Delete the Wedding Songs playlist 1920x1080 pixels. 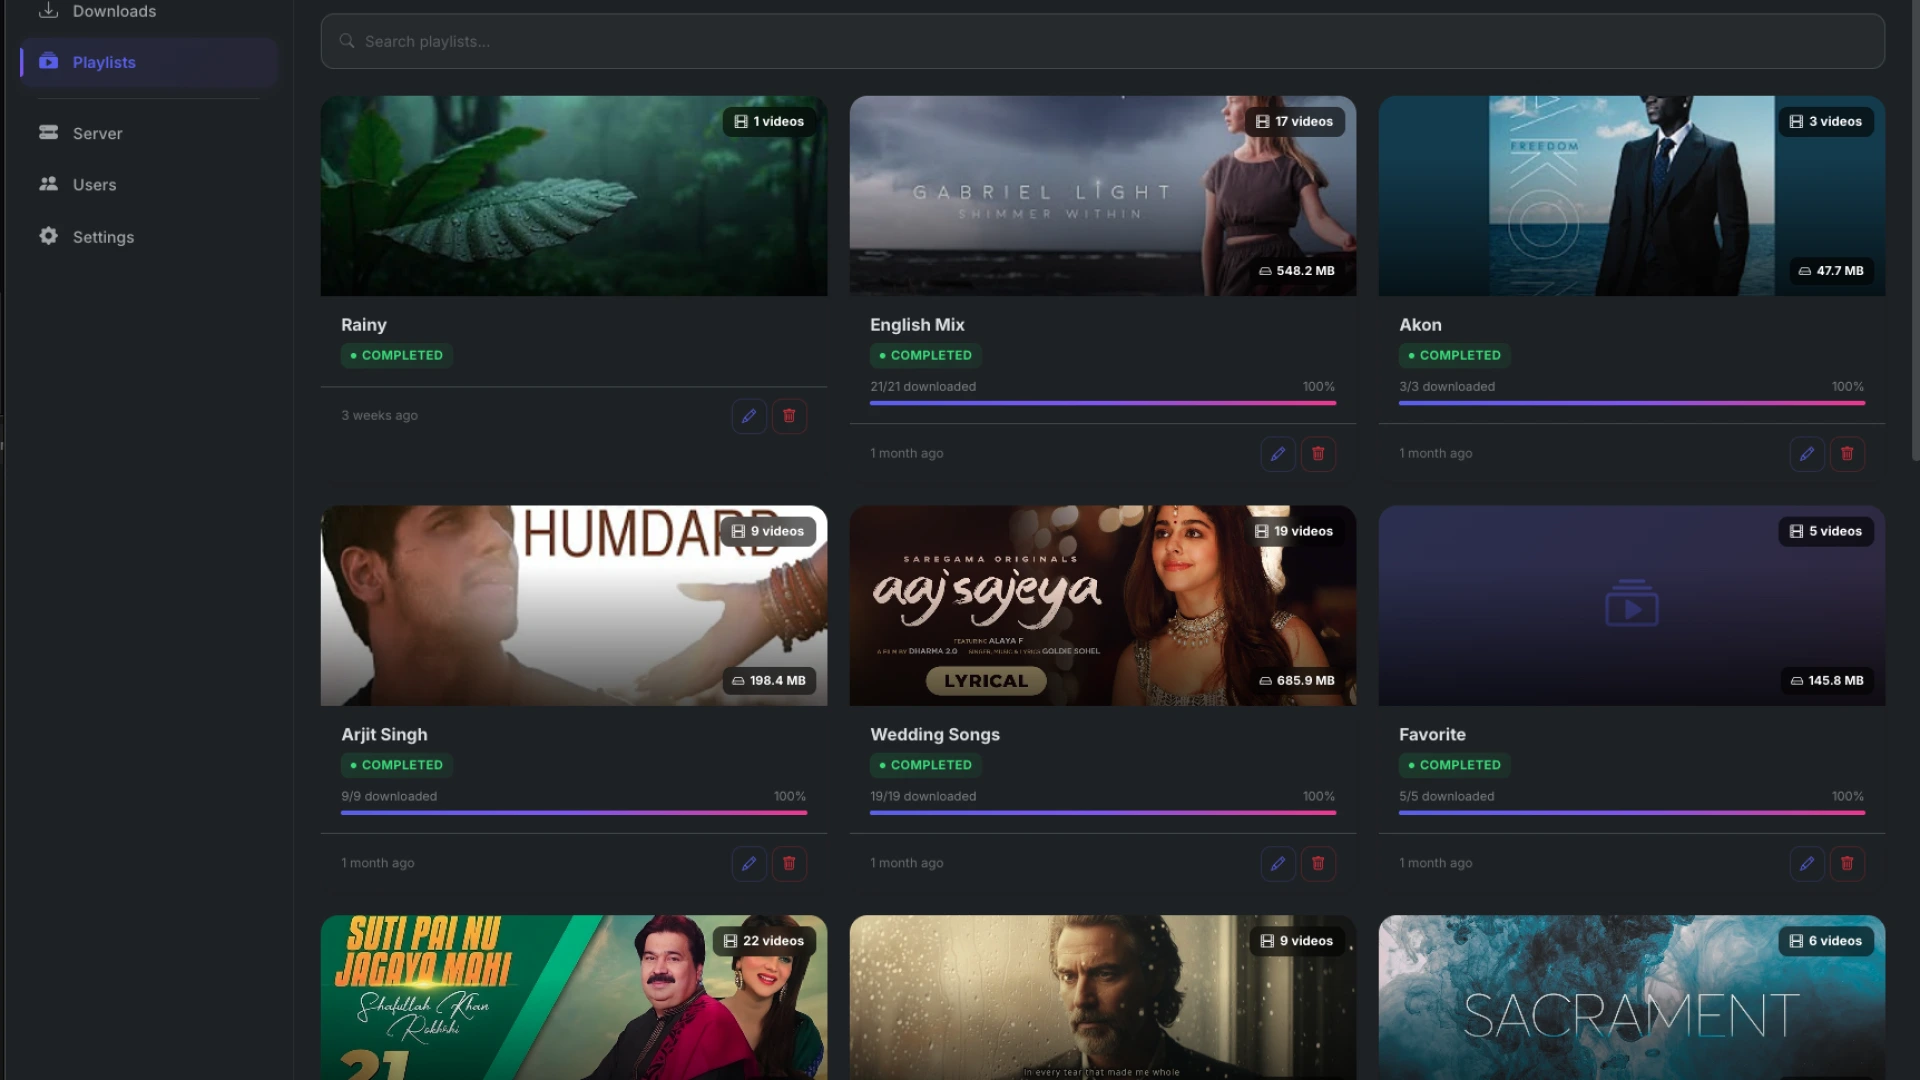point(1318,864)
